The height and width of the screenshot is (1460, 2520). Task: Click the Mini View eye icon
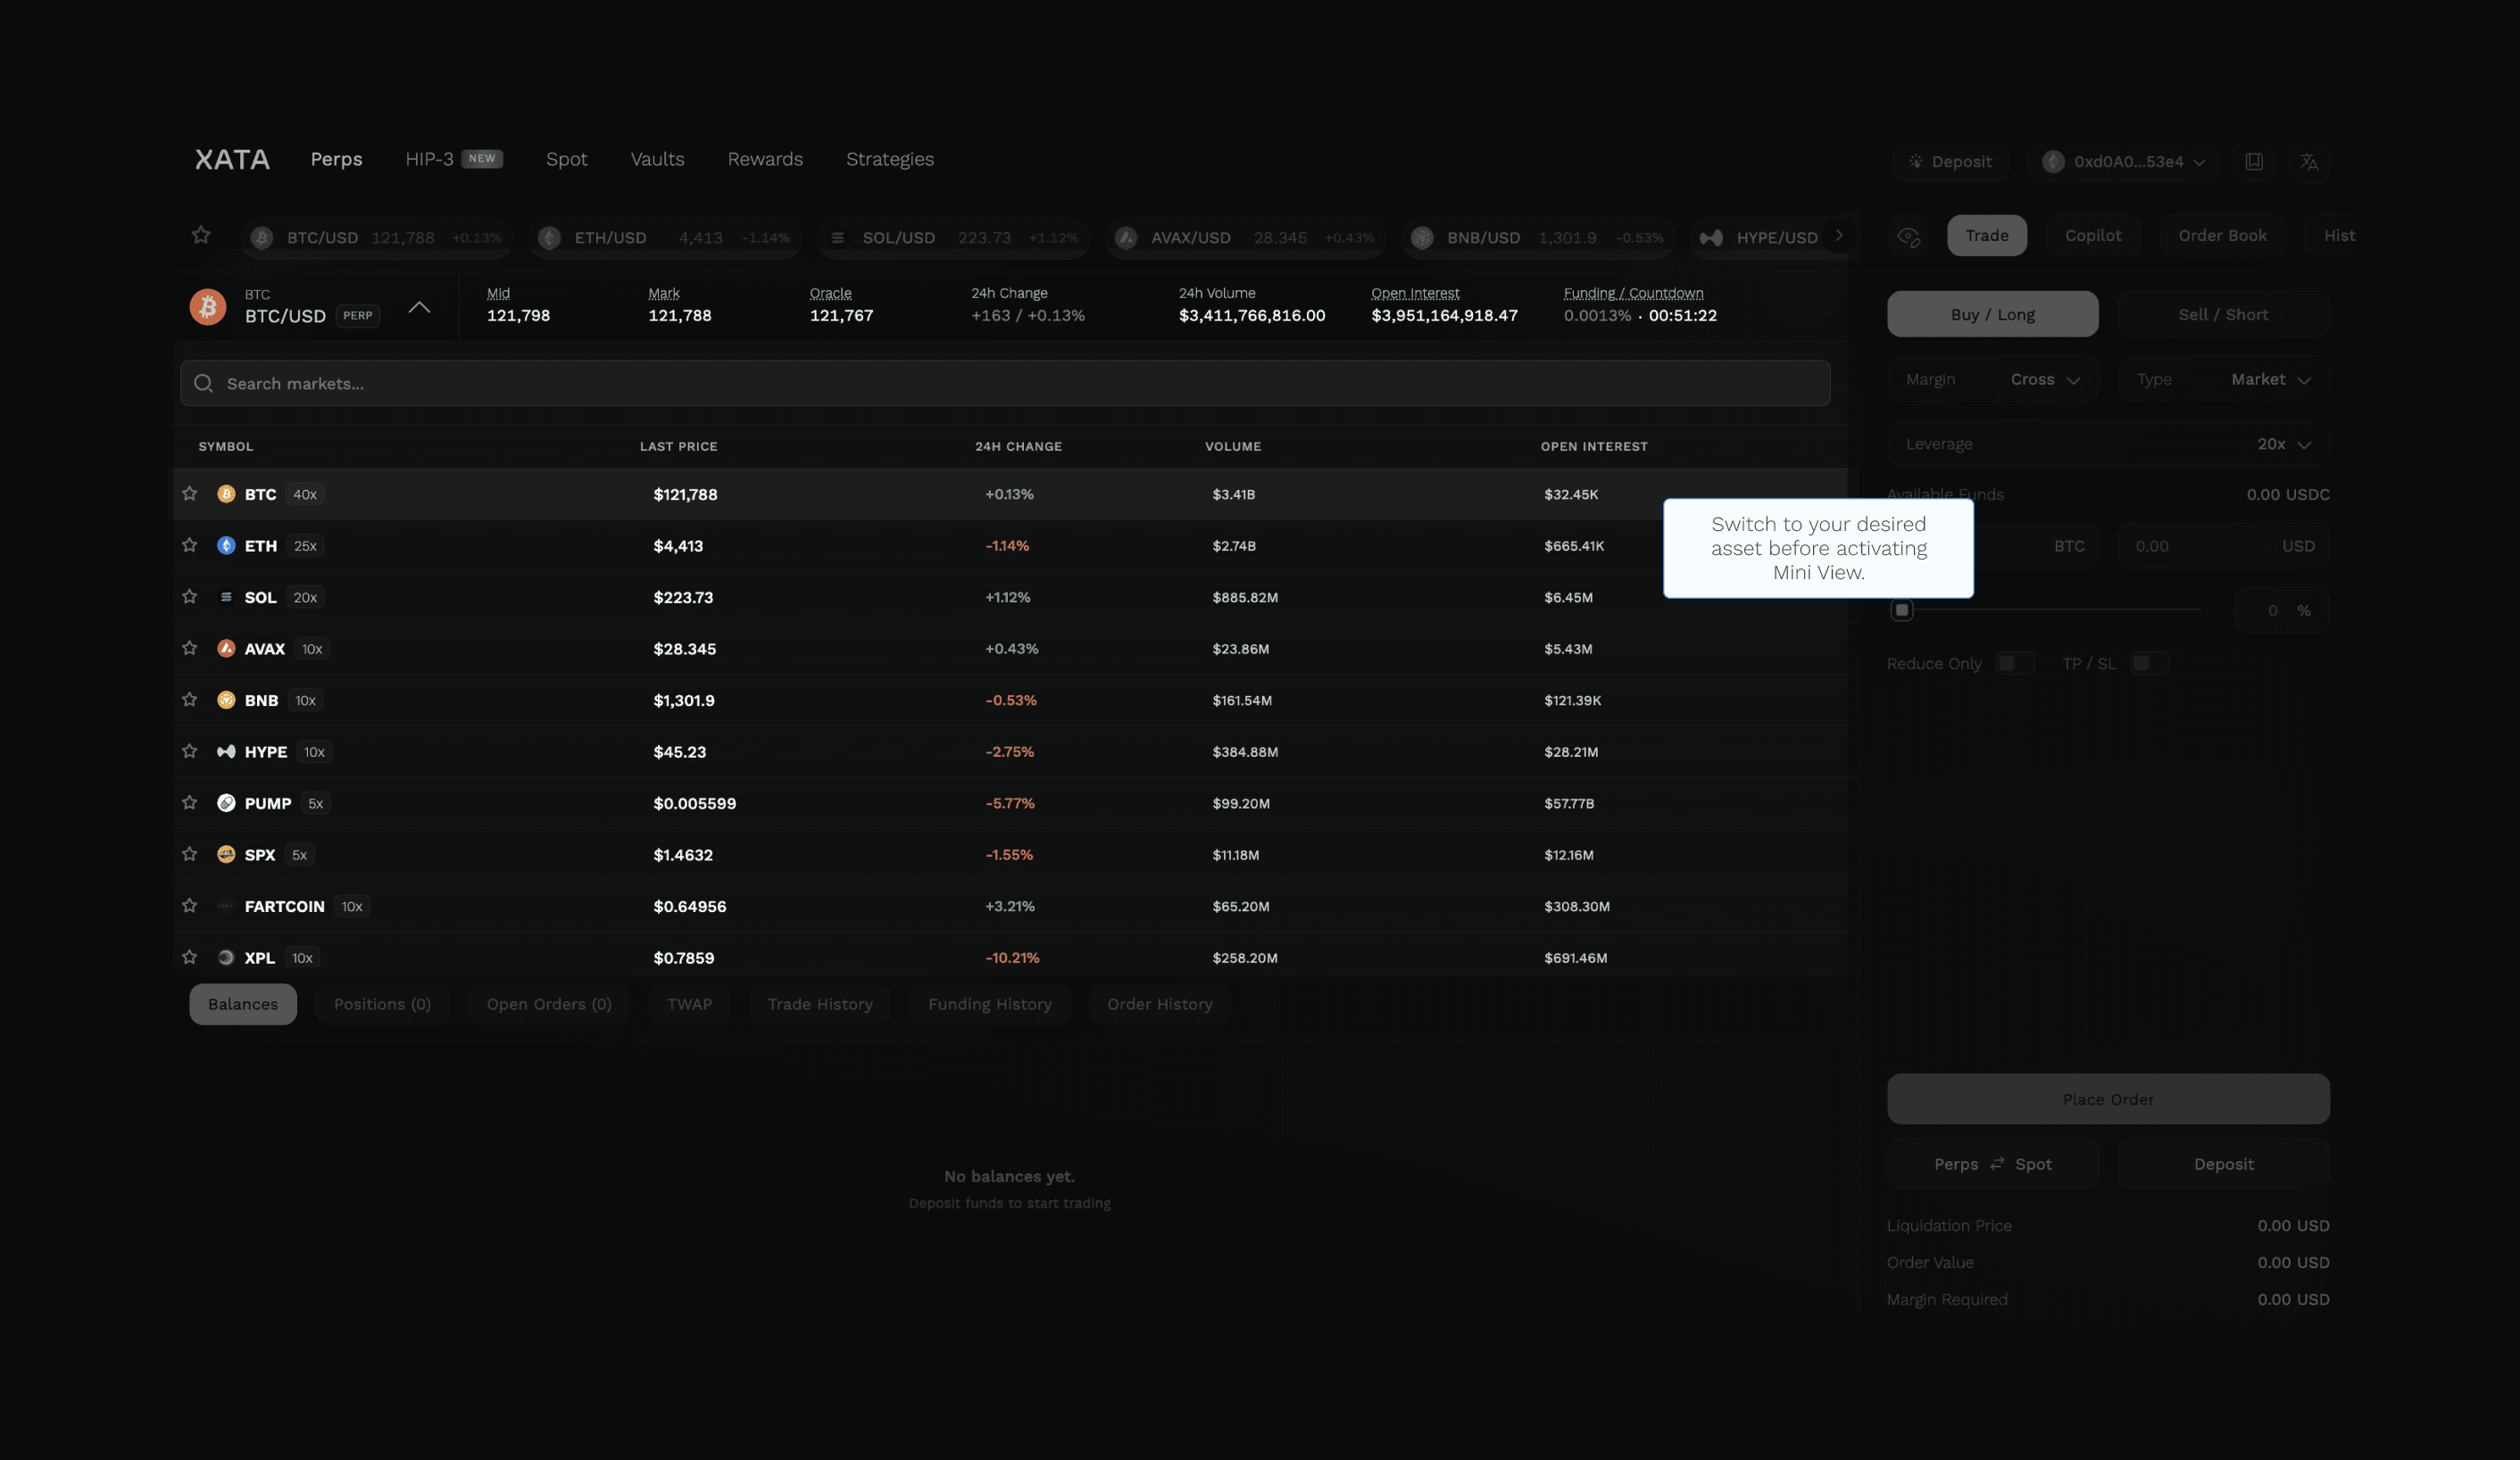pos(1908,237)
